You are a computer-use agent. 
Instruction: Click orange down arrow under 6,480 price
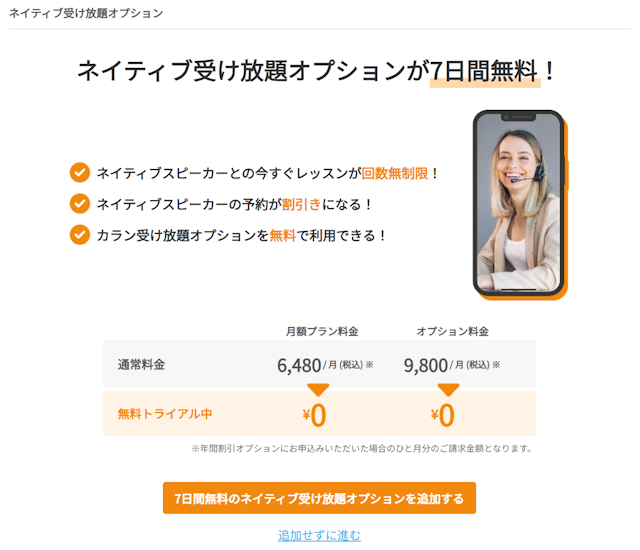(x=318, y=390)
